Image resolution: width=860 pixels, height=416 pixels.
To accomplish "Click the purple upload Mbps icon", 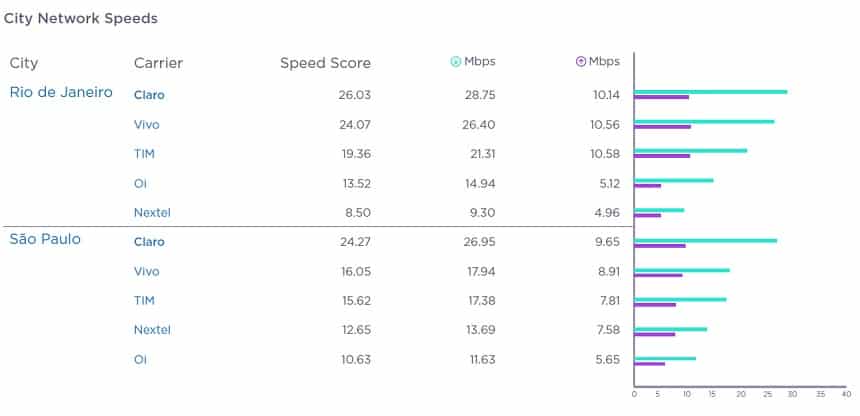I will click(x=581, y=62).
